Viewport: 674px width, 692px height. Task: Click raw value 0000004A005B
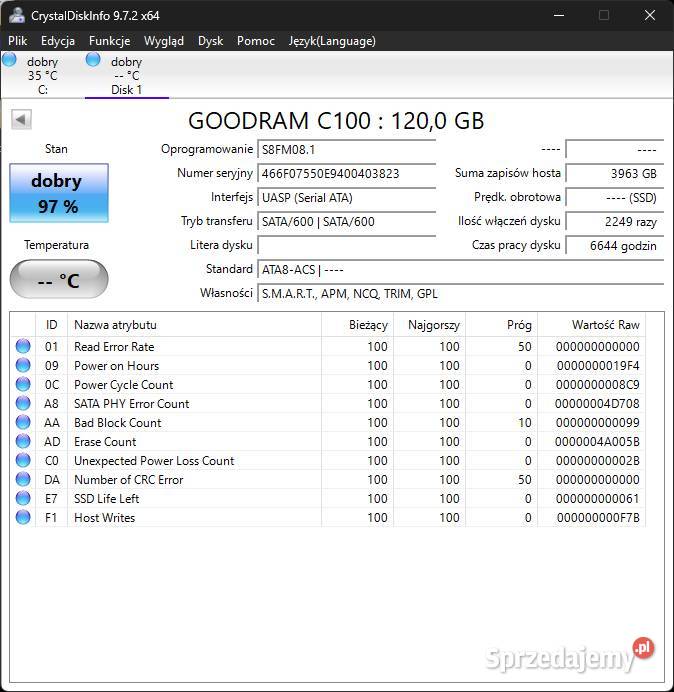pos(597,442)
